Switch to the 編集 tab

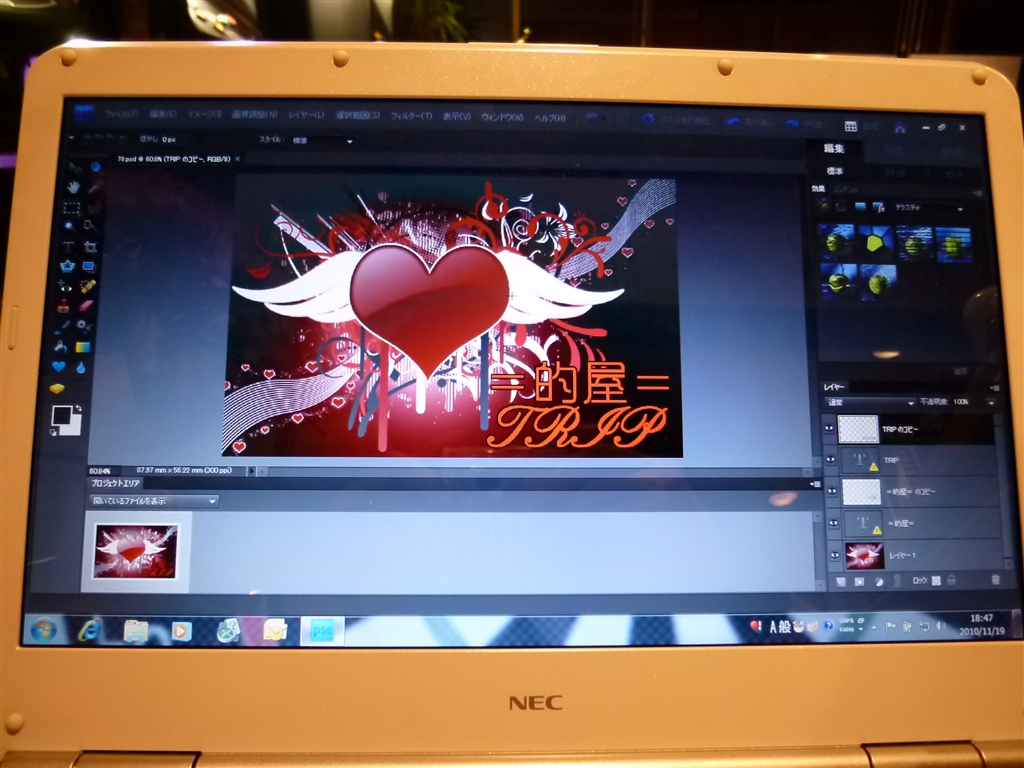834,149
